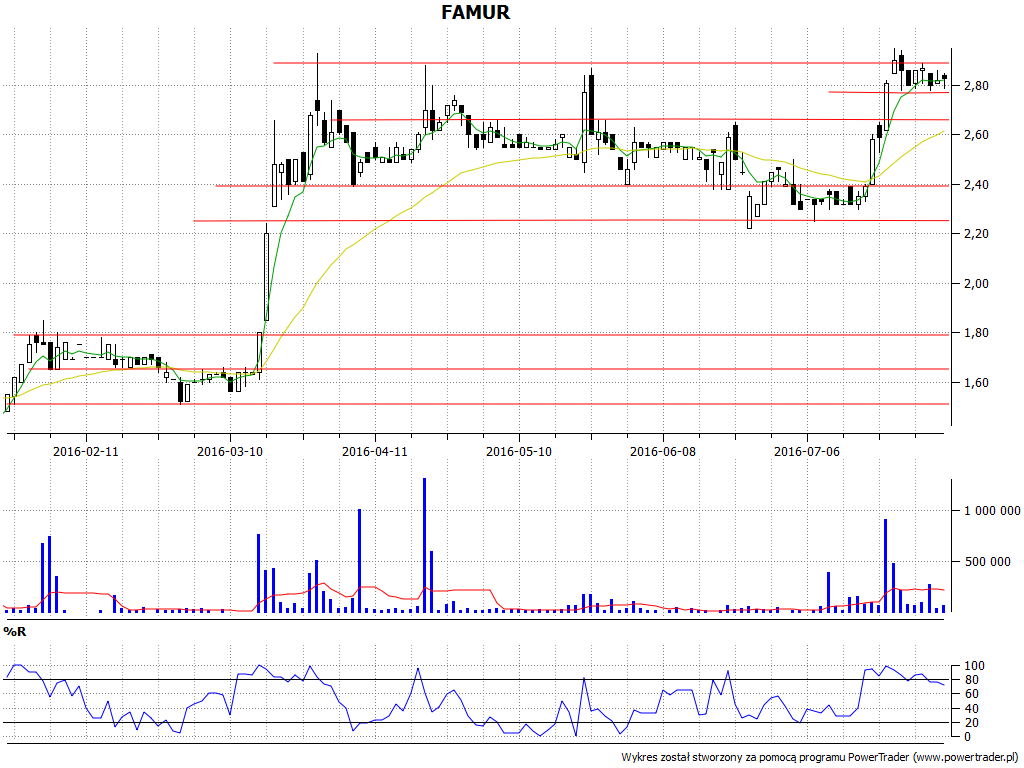Click the 2,60 price axis label

click(976, 135)
